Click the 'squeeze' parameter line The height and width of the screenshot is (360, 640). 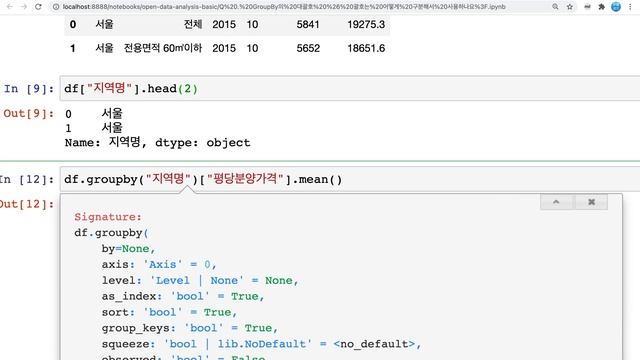(x=261, y=344)
